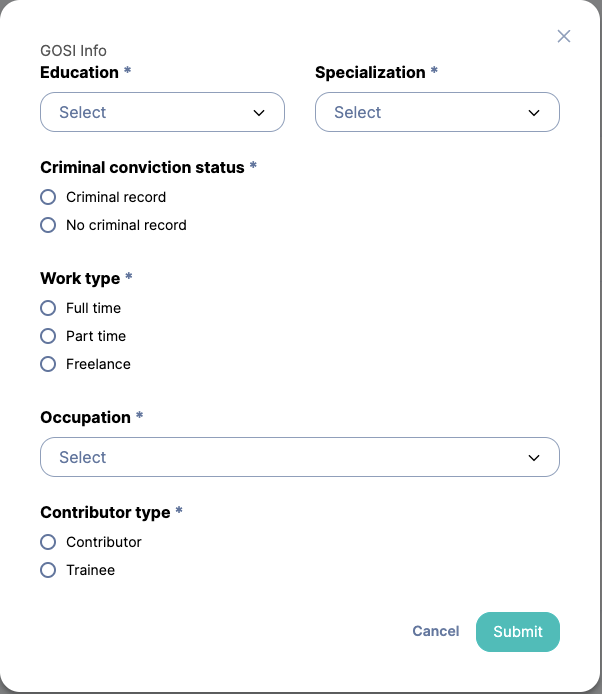Click the Trainee label text
The image size is (602, 694).
point(90,570)
